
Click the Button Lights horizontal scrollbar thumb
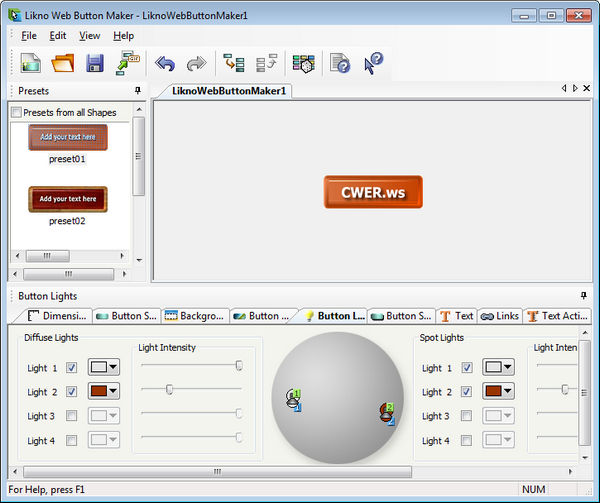tap(217, 472)
